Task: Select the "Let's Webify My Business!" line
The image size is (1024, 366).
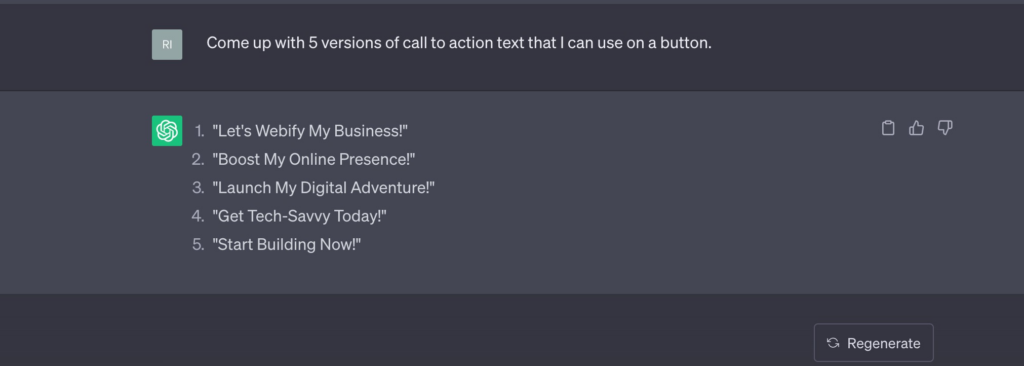Action: [x=310, y=131]
